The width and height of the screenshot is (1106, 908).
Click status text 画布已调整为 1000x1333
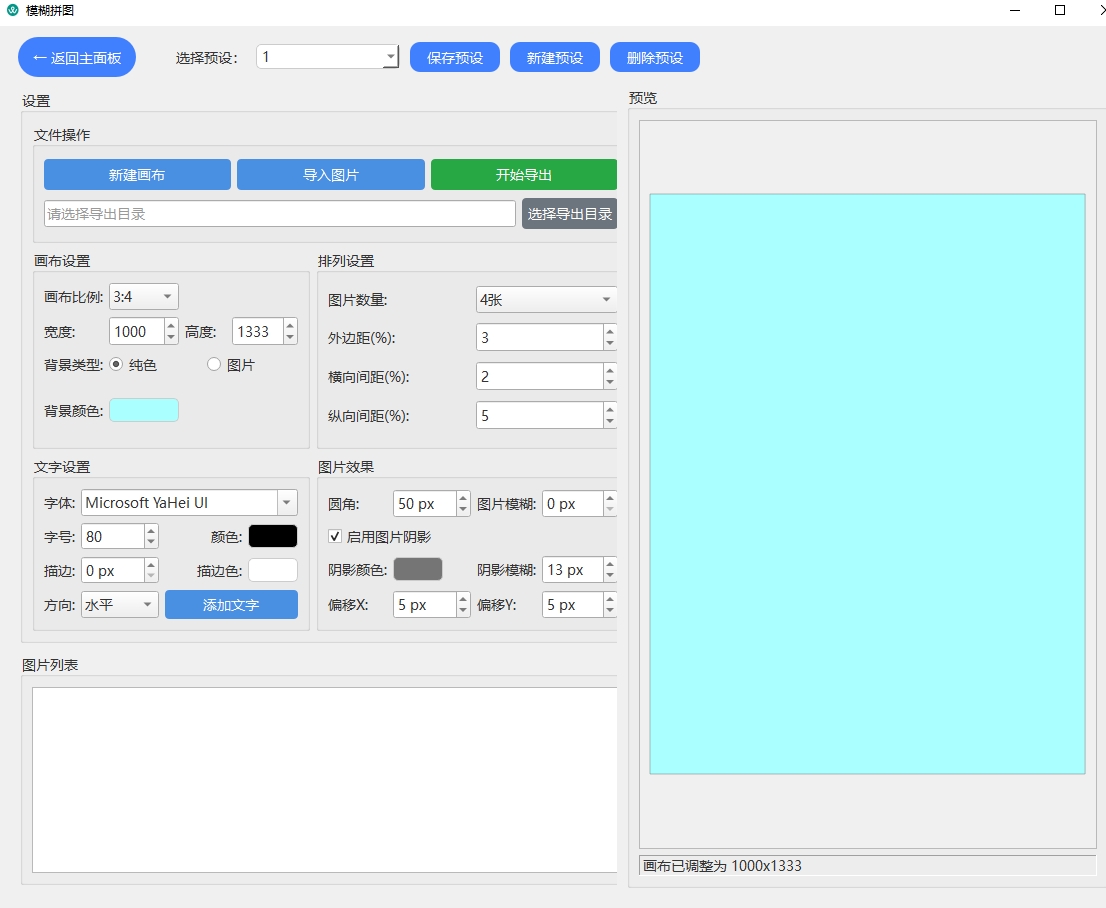tap(722, 866)
